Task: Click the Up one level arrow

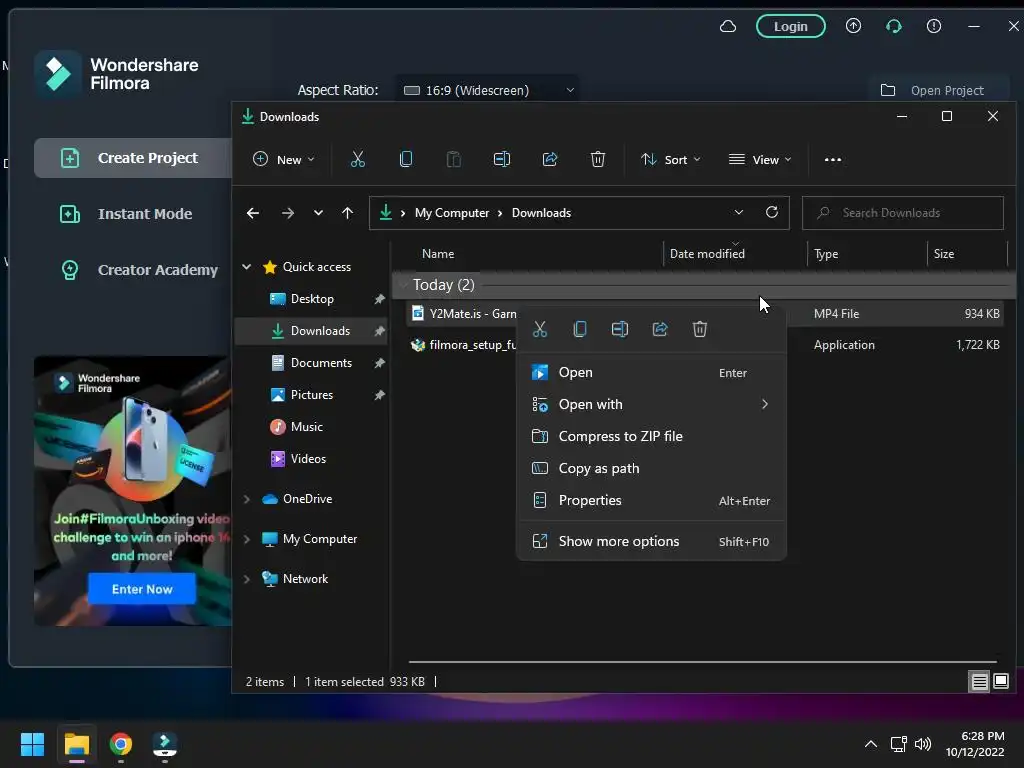Action: (347, 213)
